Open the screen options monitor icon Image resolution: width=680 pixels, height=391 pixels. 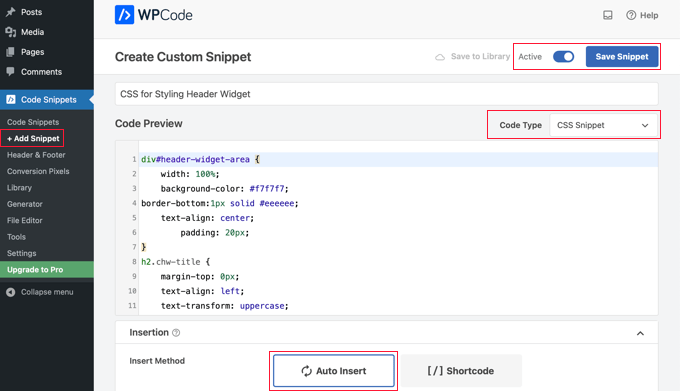608,15
